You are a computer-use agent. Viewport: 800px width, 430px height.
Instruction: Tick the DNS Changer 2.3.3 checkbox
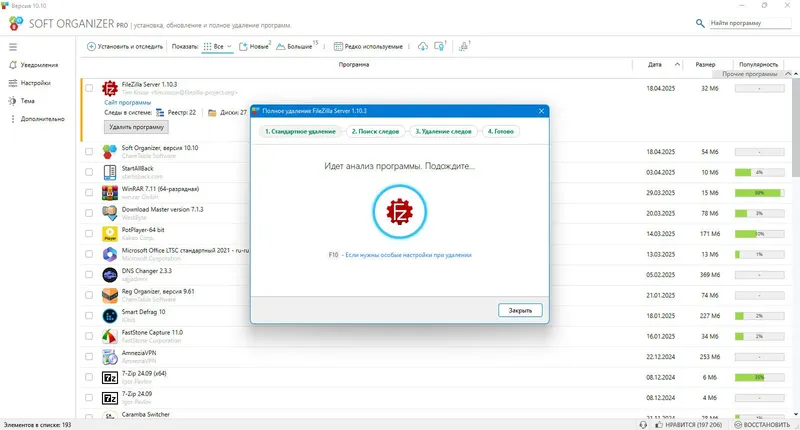pos(89,274)
